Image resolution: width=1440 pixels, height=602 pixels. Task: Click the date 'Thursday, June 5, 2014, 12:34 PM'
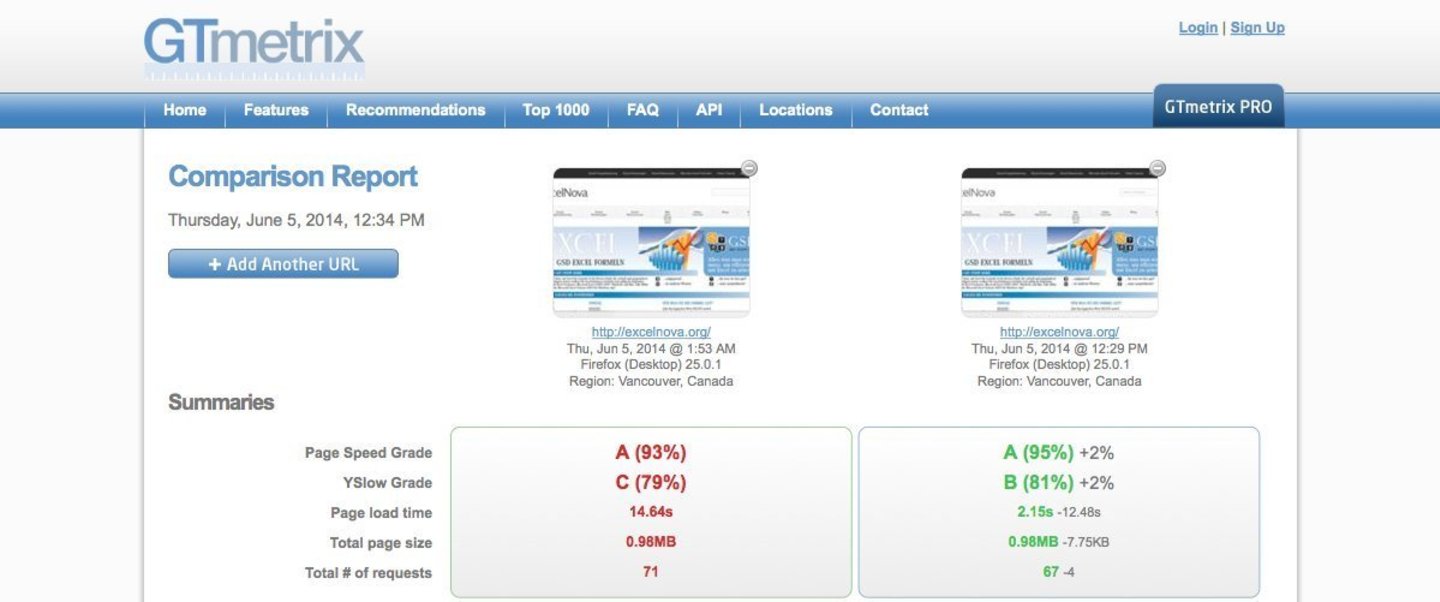296,220
